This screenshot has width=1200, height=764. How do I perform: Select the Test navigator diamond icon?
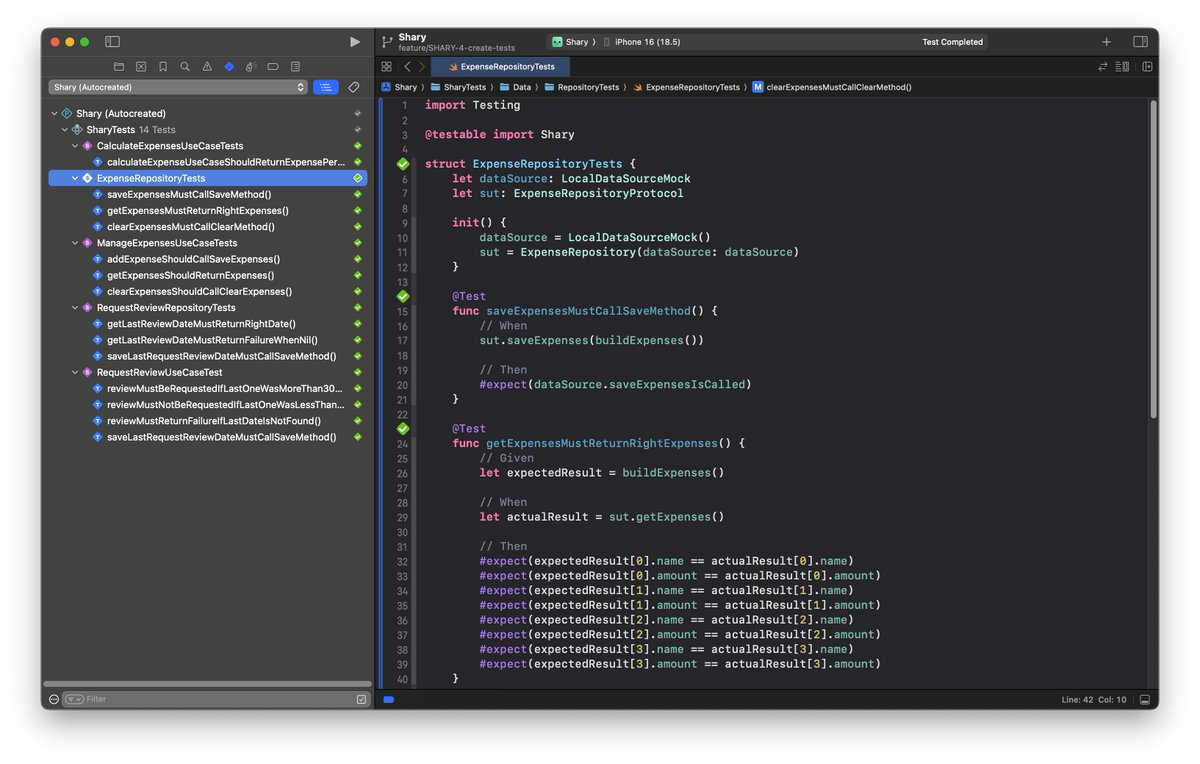coord(229,67)
